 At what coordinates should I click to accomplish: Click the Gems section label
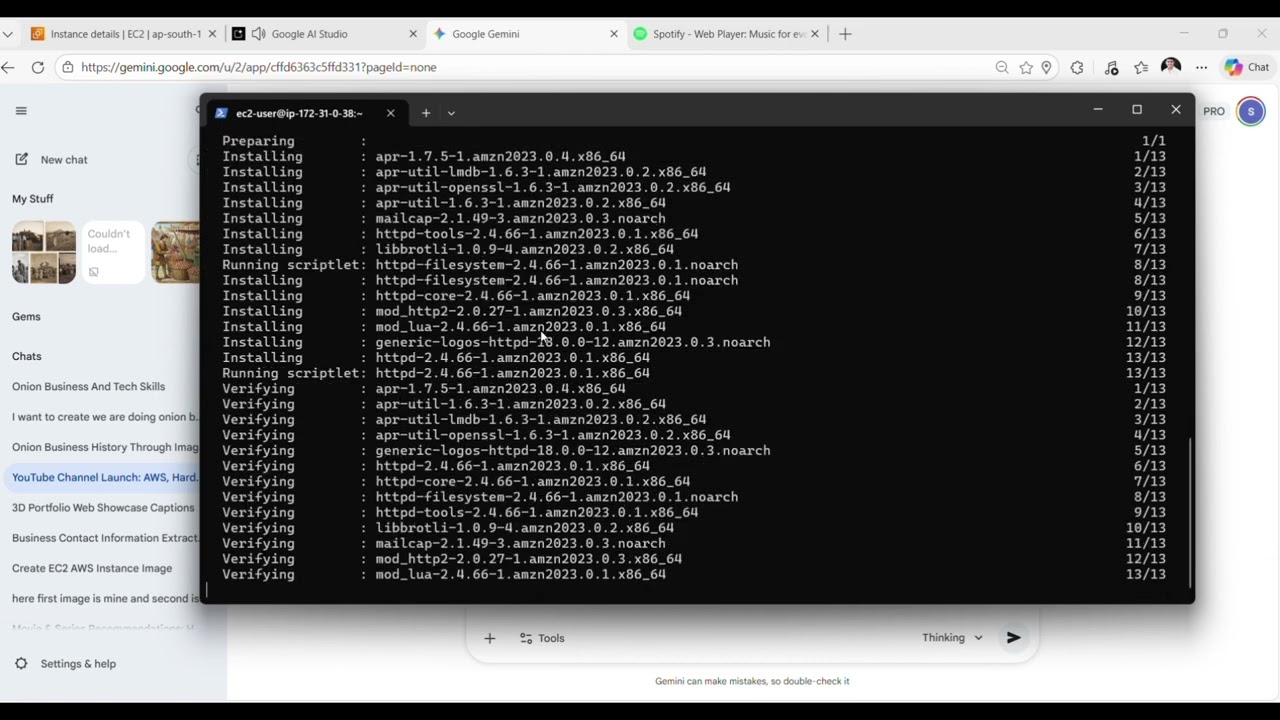[x=26, y=316]
